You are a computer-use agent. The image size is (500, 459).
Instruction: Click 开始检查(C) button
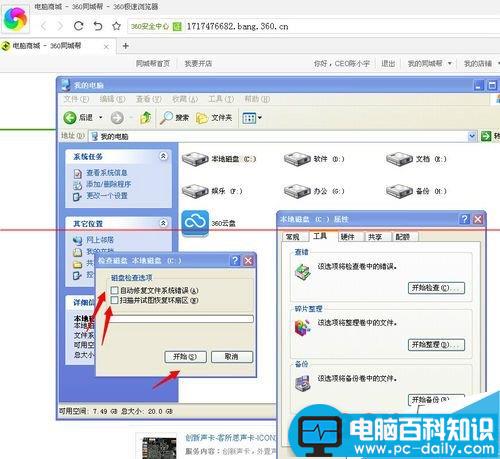(x=436, y=288)
